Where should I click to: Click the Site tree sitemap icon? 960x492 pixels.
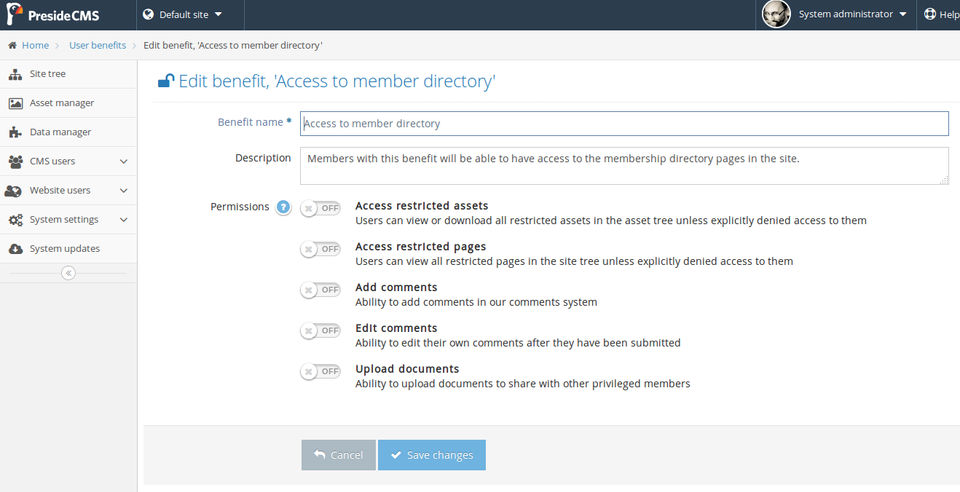click(x=15, y=74)
